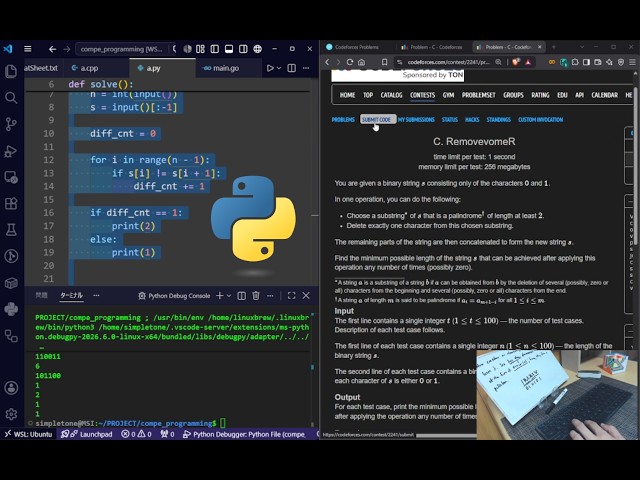Maximize the terminal panel size
640x480 pixels.
(291, 296)
